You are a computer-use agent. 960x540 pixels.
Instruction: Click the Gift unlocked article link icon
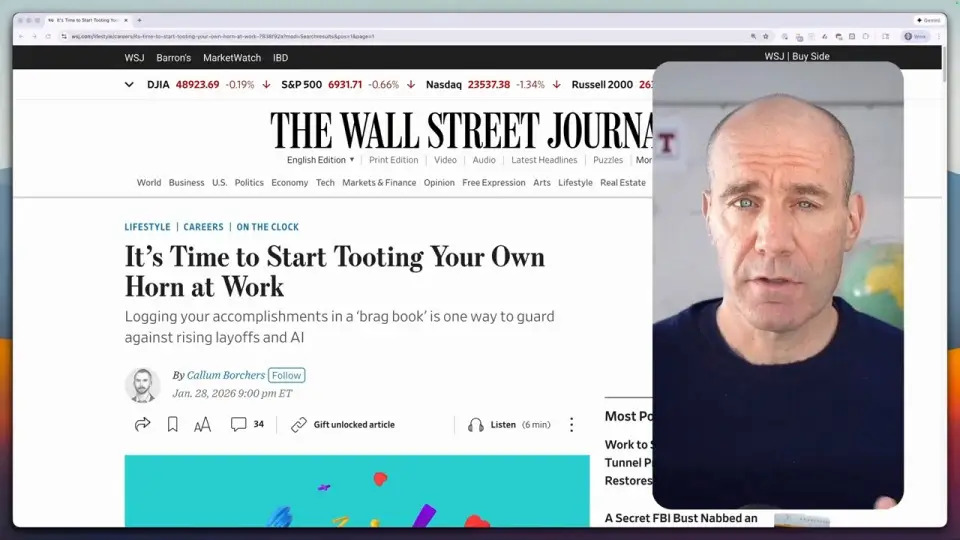[299, 425]
